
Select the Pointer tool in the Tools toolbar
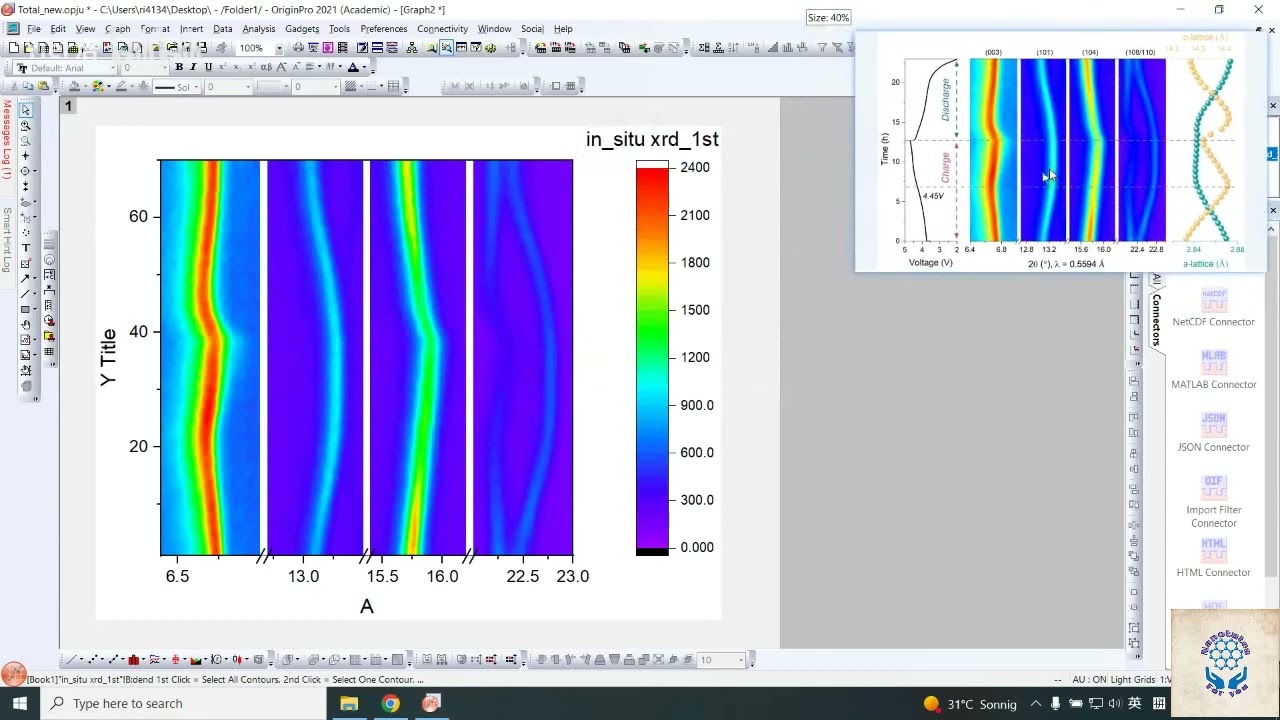[26, 110]
